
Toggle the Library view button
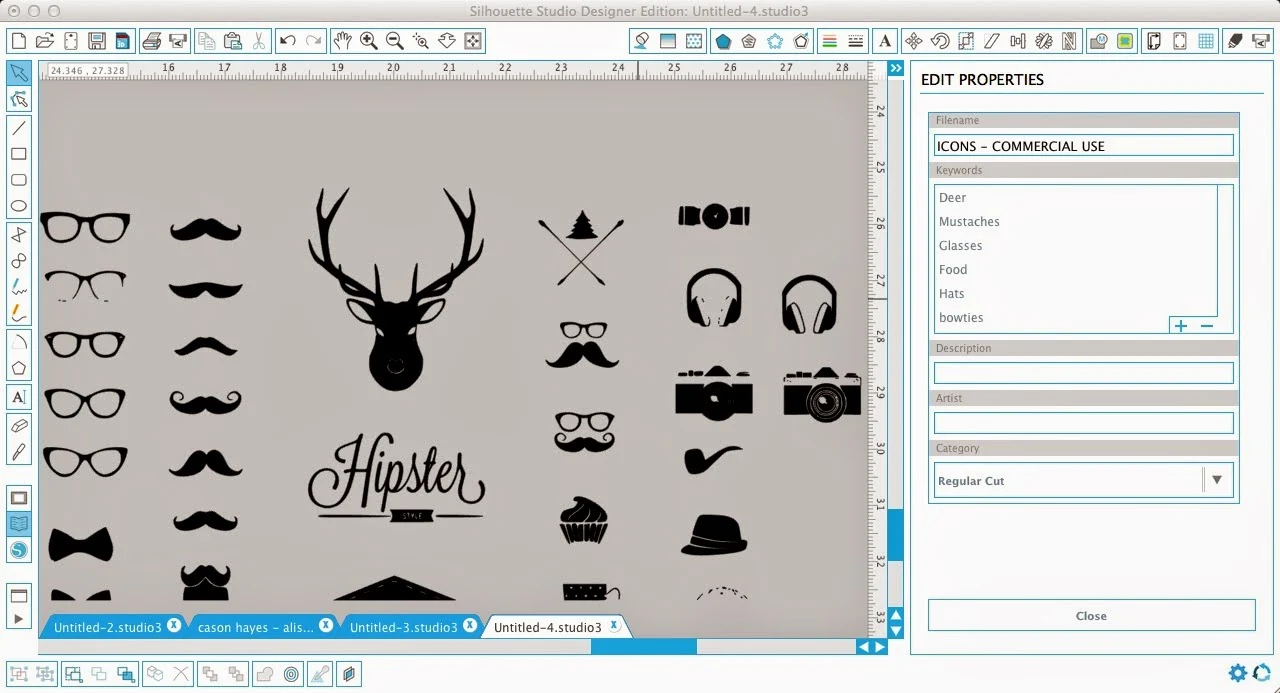coord(18,523)
